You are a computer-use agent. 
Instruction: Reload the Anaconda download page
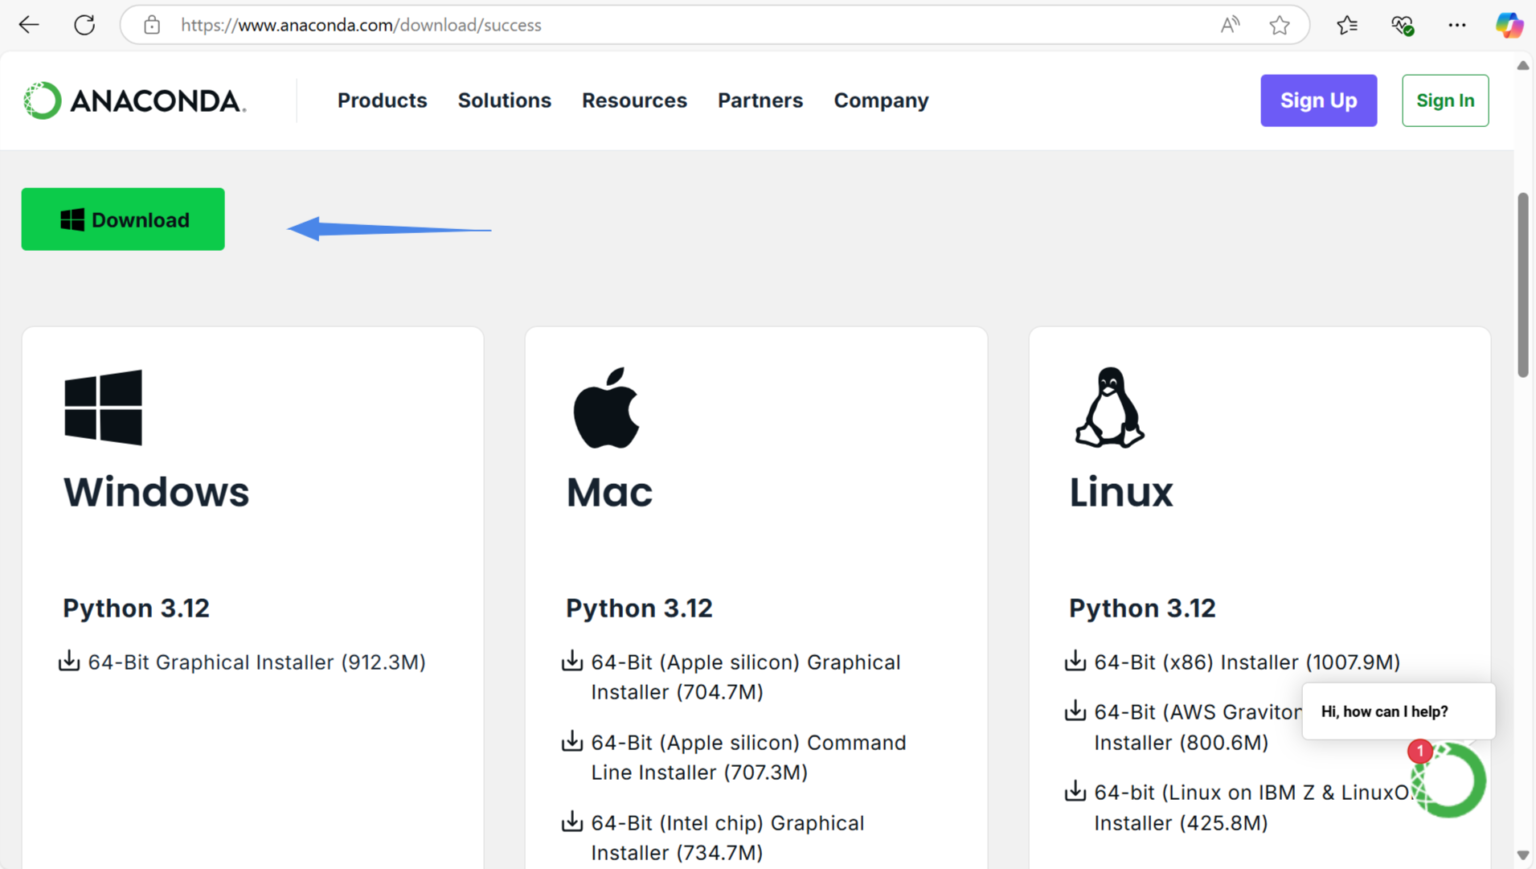84,25
